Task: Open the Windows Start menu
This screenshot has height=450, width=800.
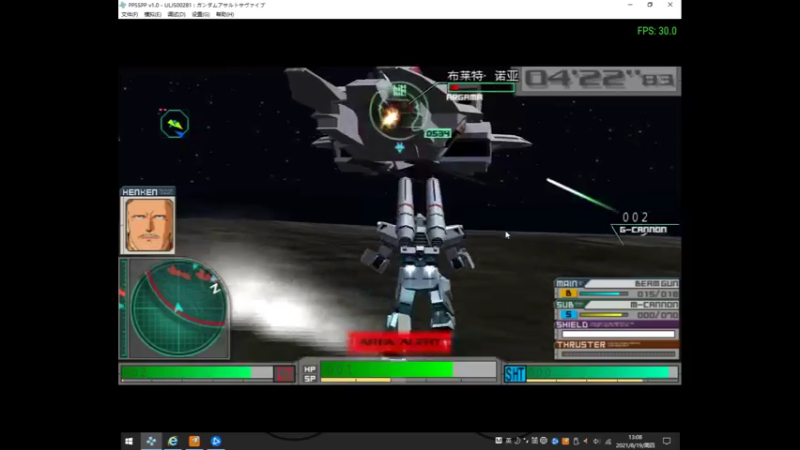Action: (x=129, y=441)
